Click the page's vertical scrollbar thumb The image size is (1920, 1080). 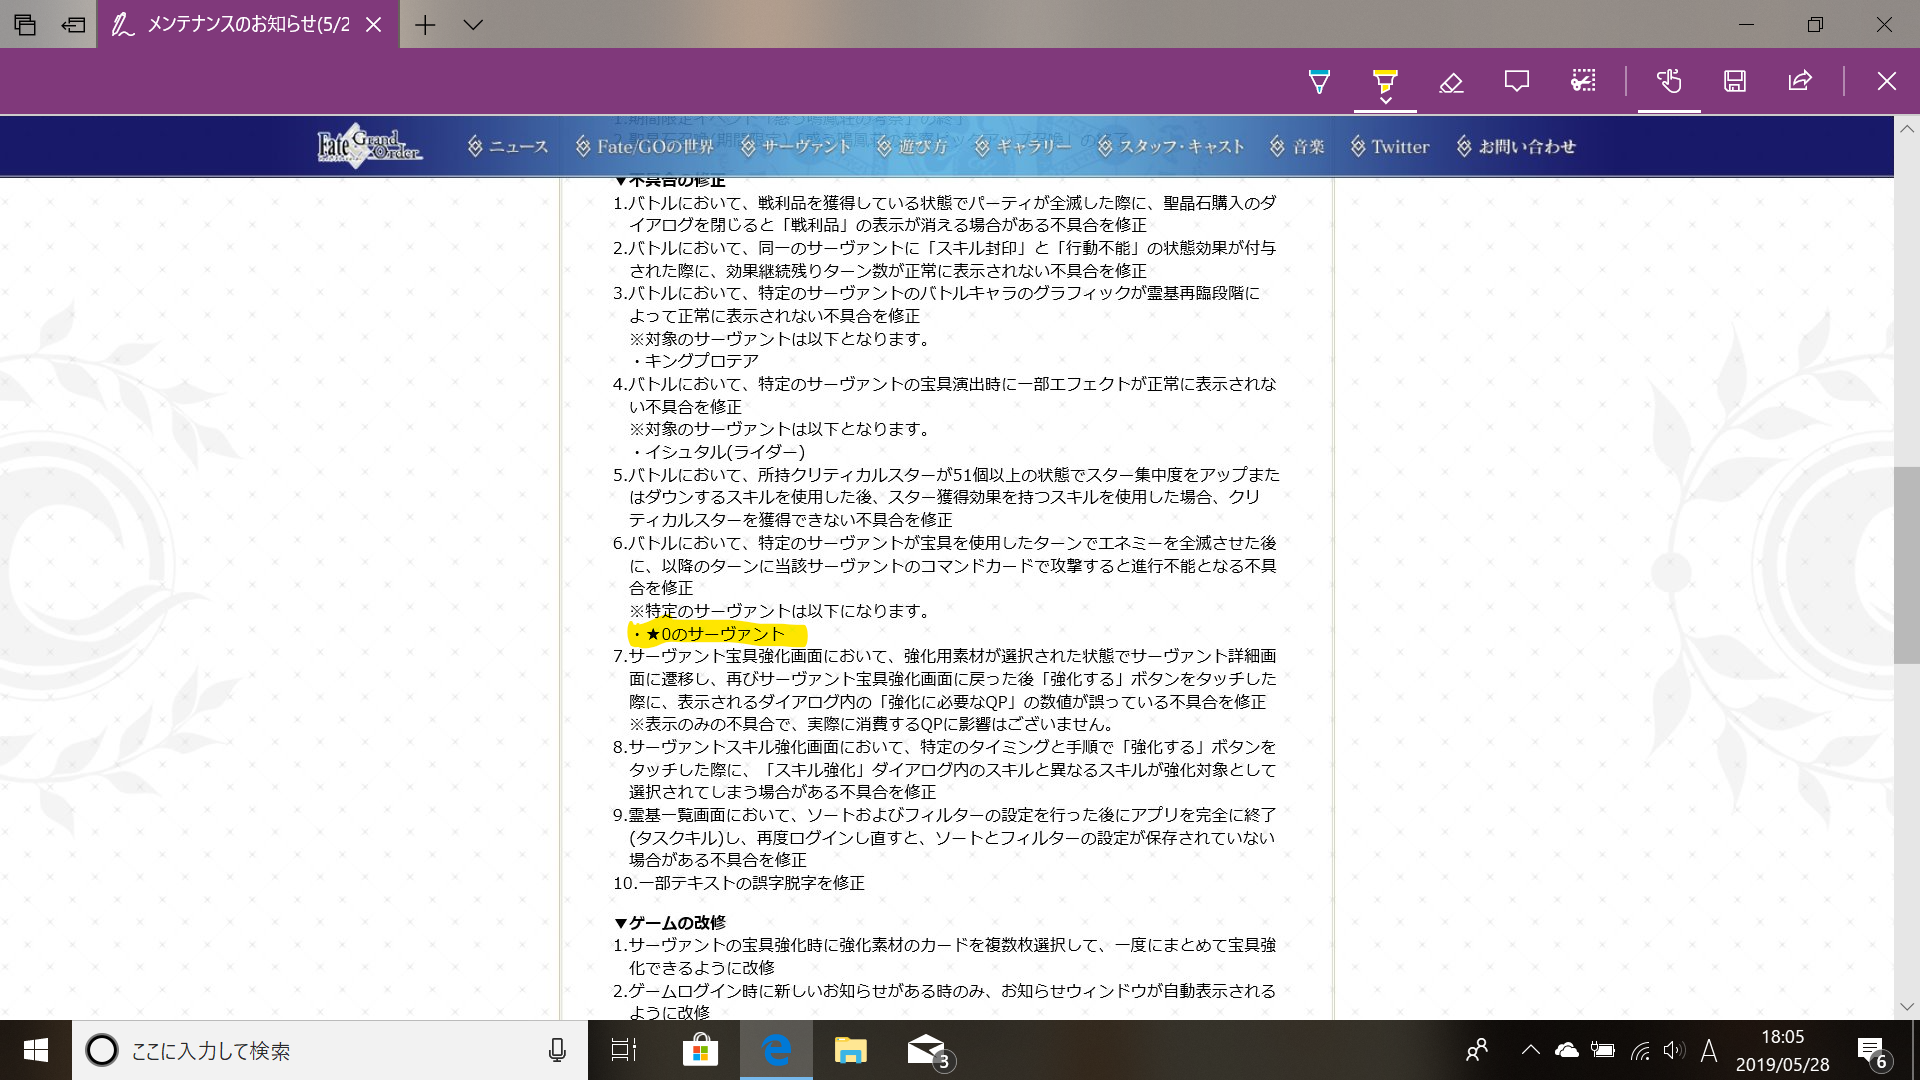pyautogui.click(x=1906, y=565)
